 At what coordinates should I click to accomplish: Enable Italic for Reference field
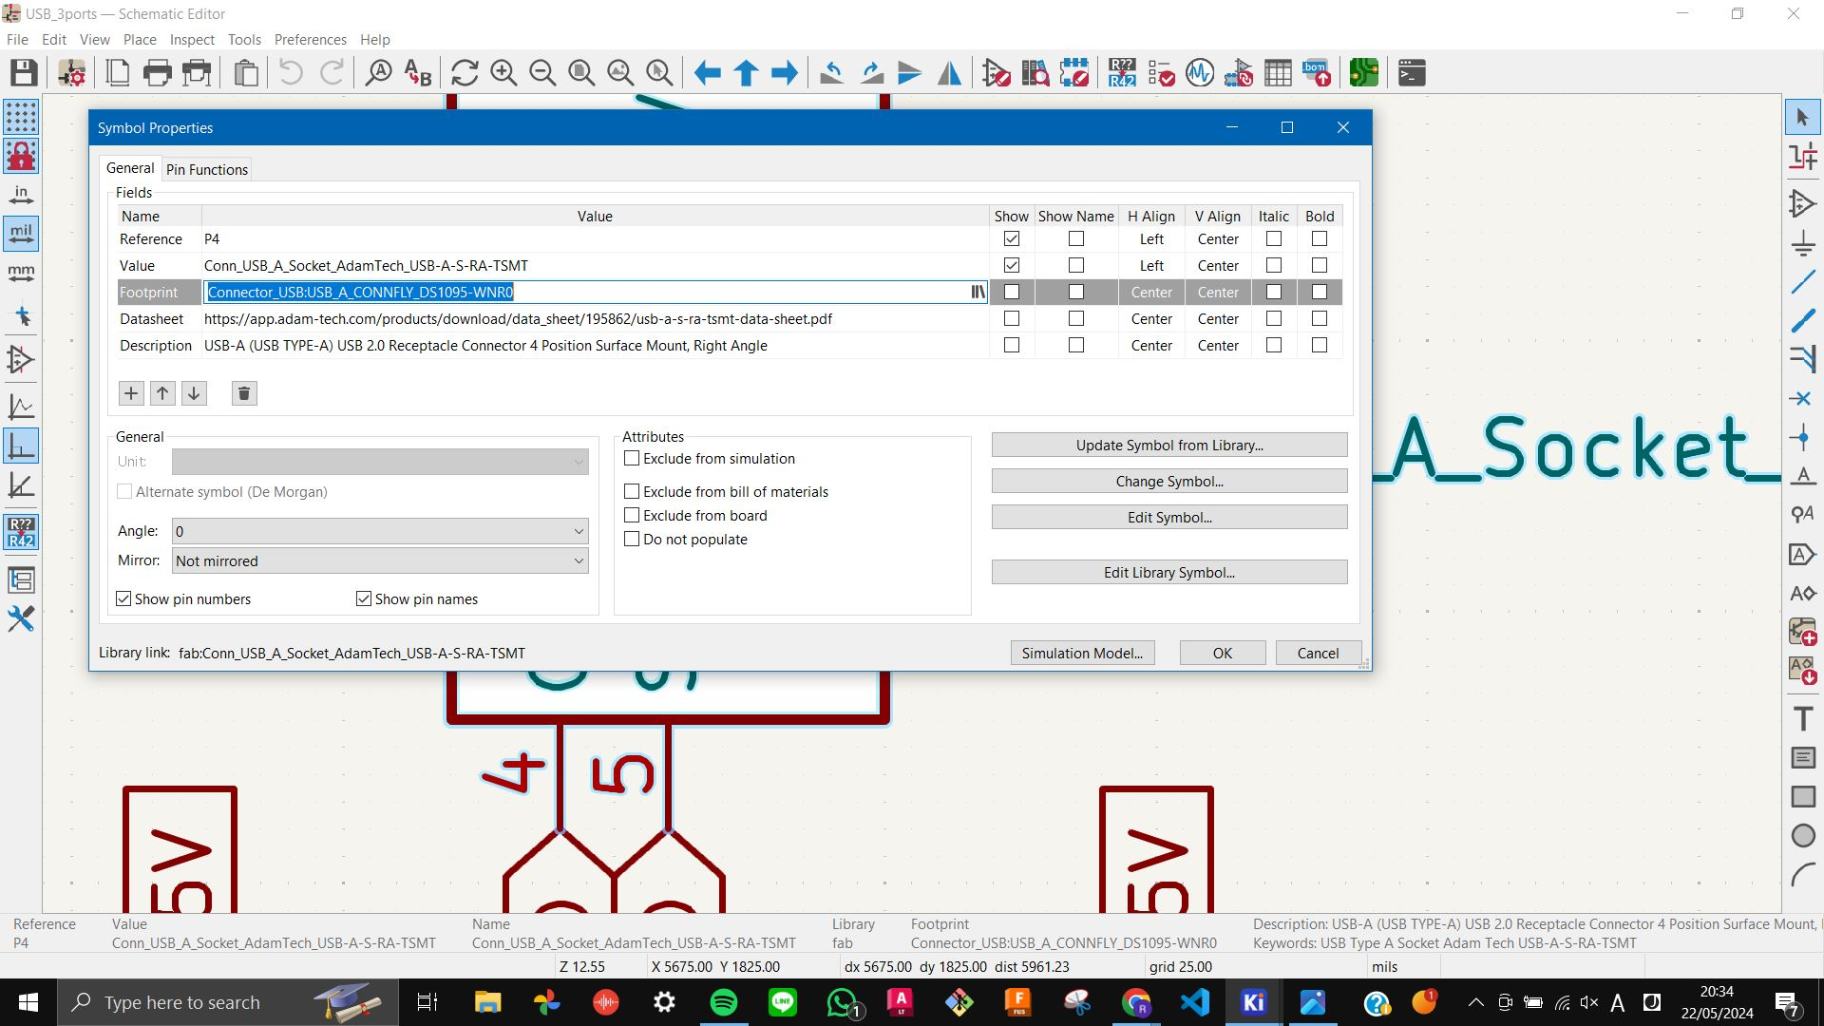pyautogui.click(x=1273, y=239)
